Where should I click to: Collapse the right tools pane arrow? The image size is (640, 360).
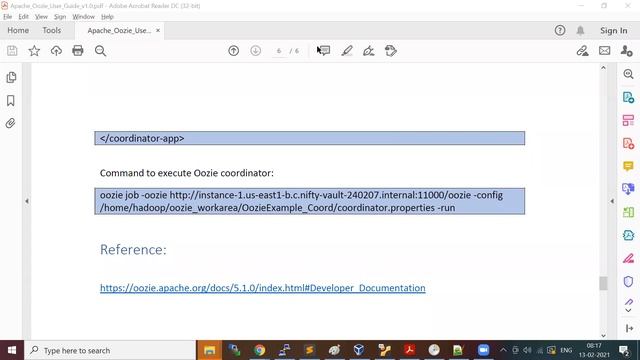(x=612, y=201)
